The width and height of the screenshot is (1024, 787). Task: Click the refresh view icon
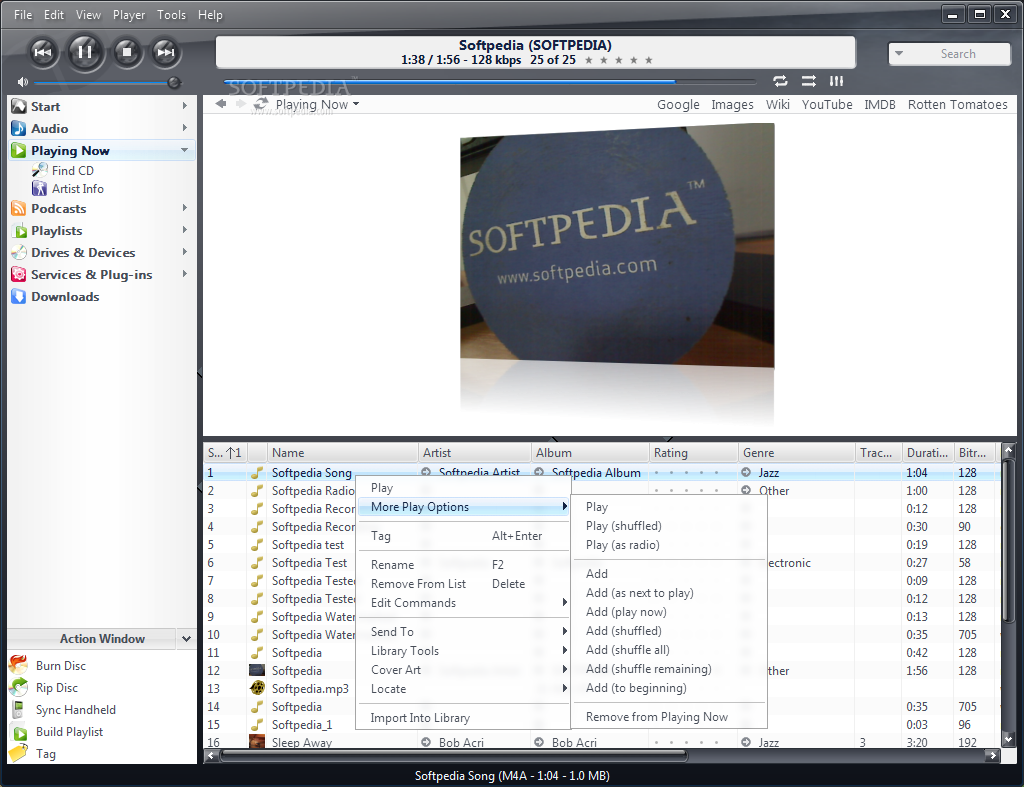coord(261,104)
